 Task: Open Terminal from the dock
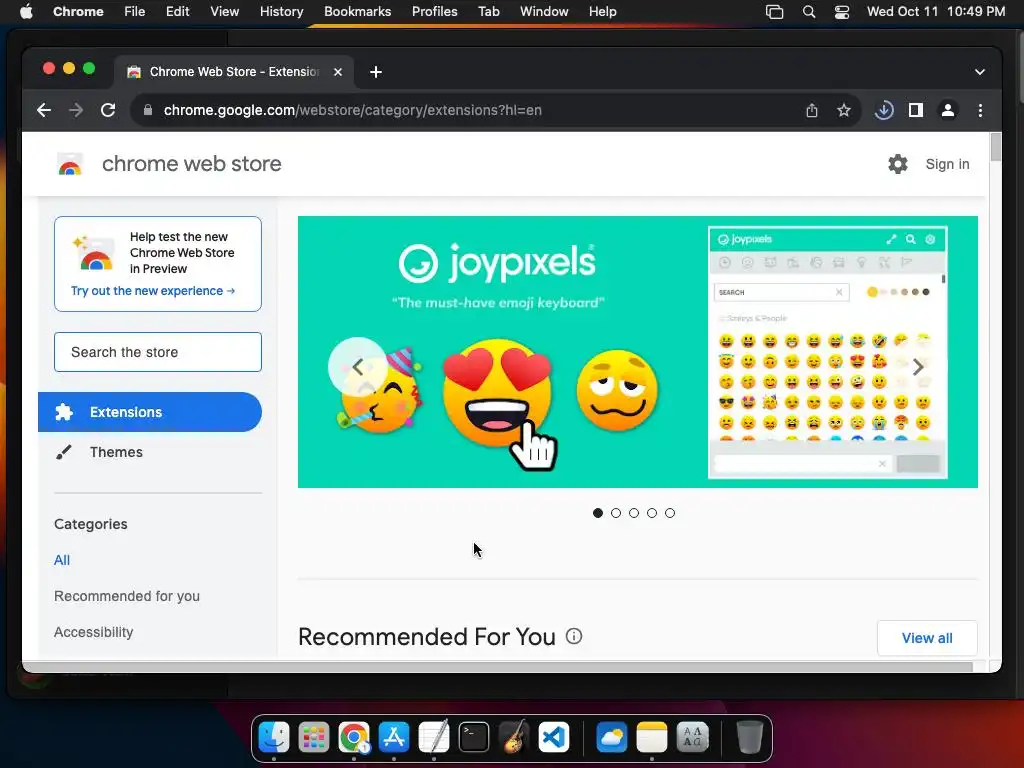[473, 737]
